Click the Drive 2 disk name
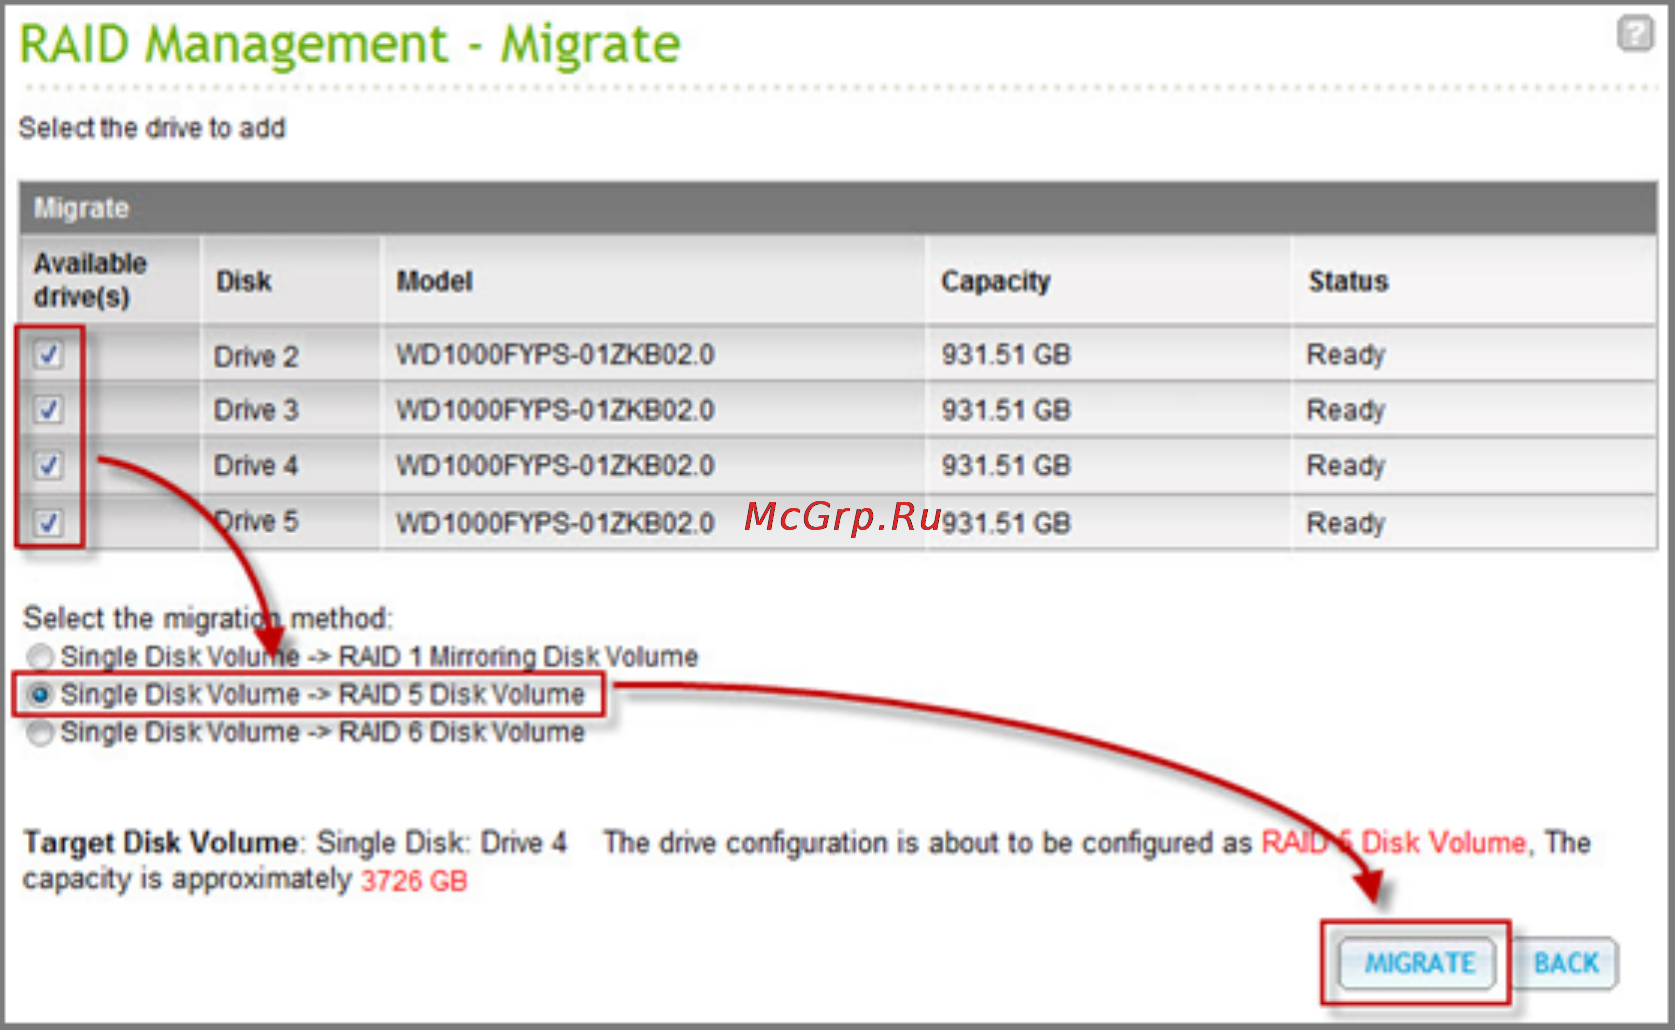Image resolution: width=1675 pixels, height=1030 pixels. tap(256, 356)
